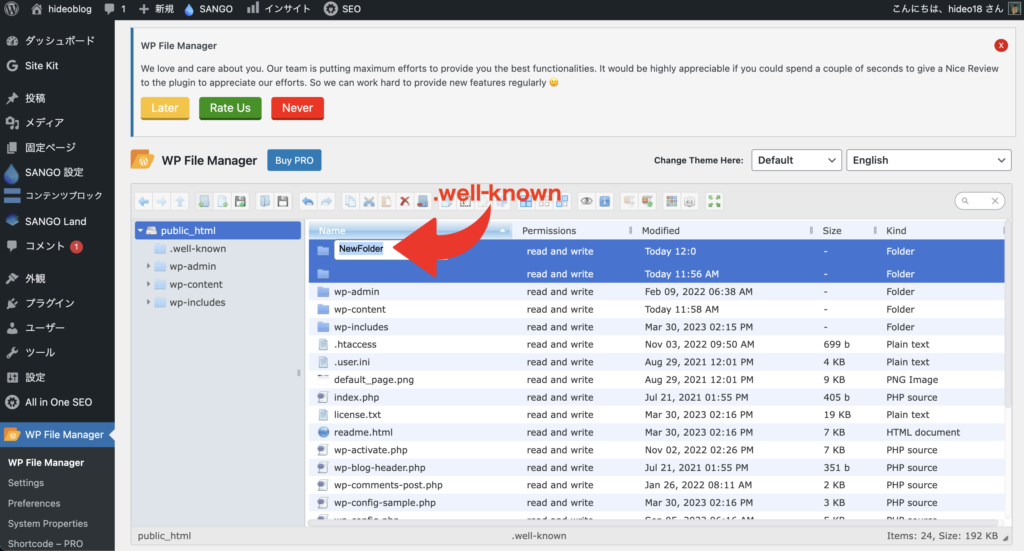Select the .htaccess file row

tap(656, 344)
